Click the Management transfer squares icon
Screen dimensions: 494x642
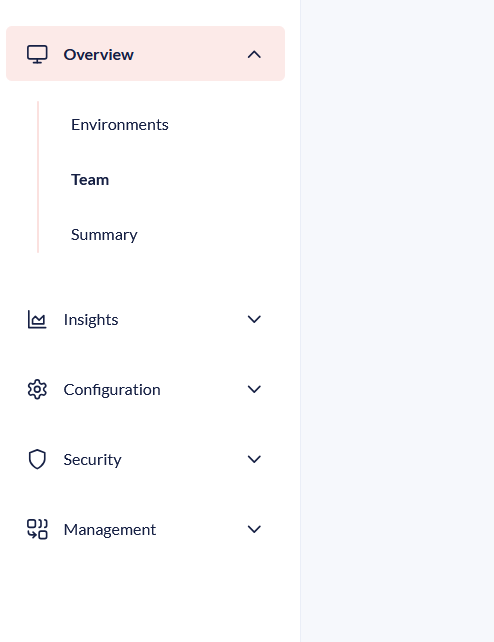point(37,529)
